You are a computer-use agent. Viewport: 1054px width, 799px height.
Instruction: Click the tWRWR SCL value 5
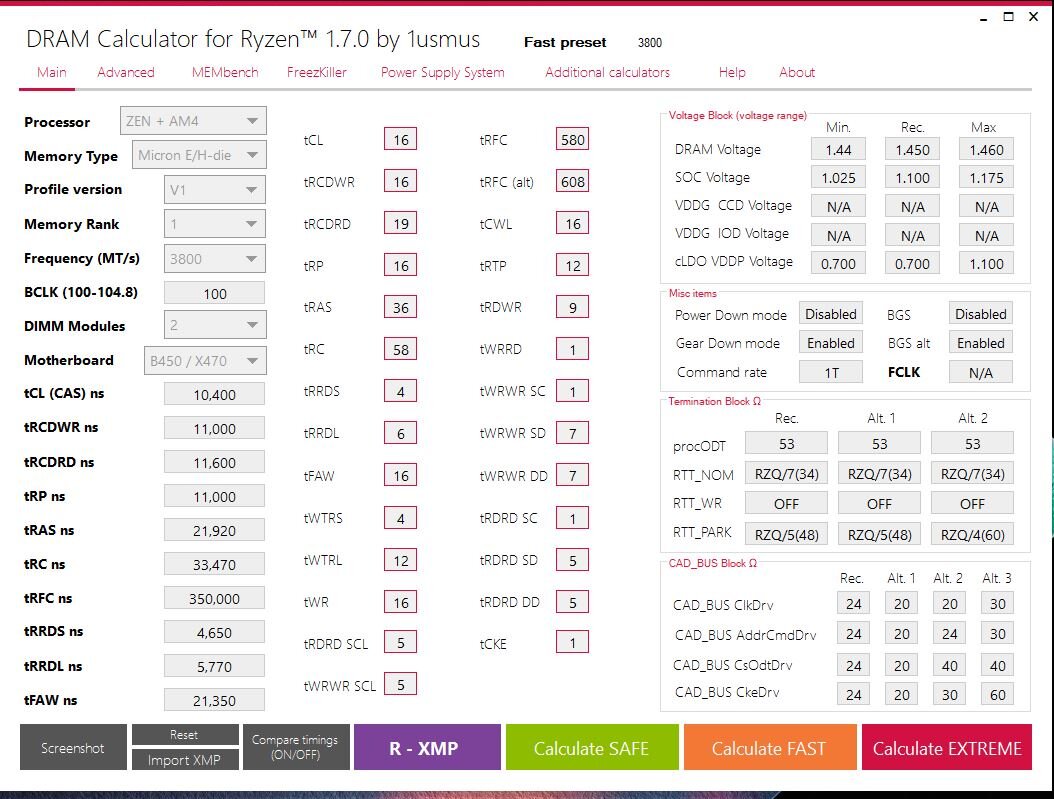(401, 685)
